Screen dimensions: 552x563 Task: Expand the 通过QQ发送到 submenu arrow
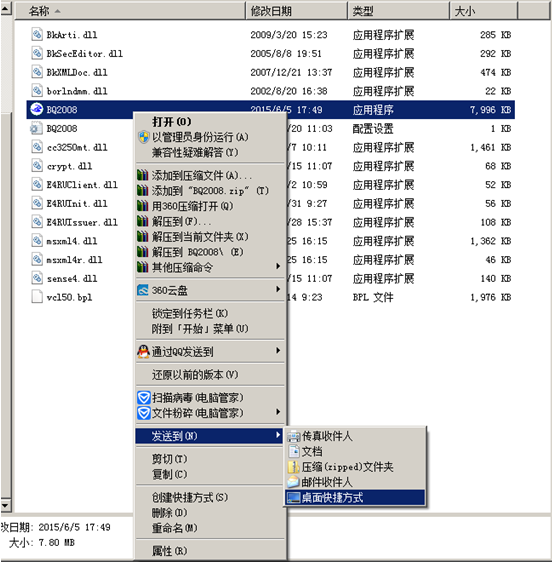click(278, 350)
